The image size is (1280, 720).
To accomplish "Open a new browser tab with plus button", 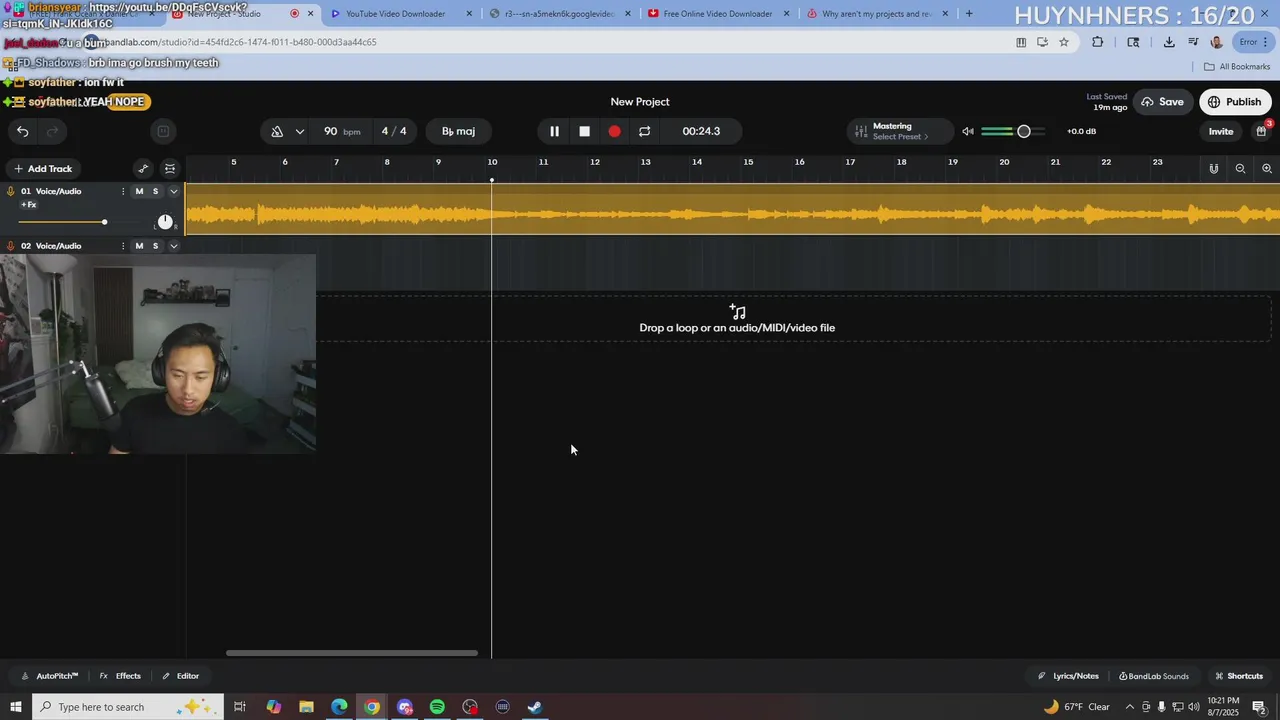I will coord(968,14).
